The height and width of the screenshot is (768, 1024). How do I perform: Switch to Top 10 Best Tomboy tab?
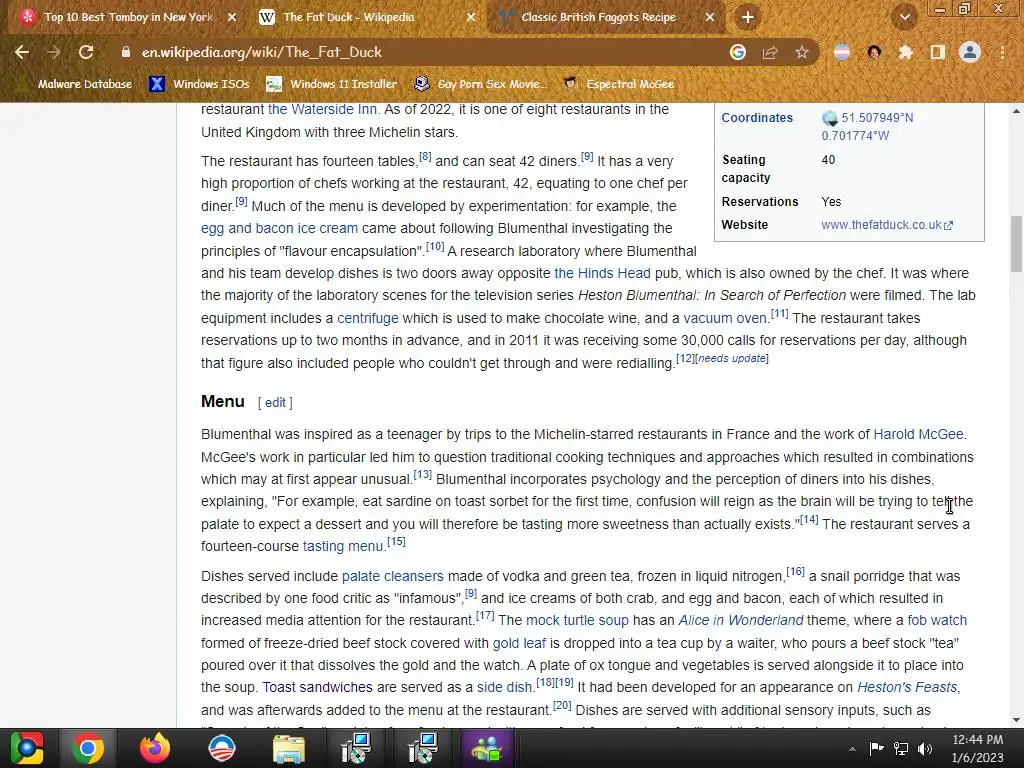(x=129, y=18)
